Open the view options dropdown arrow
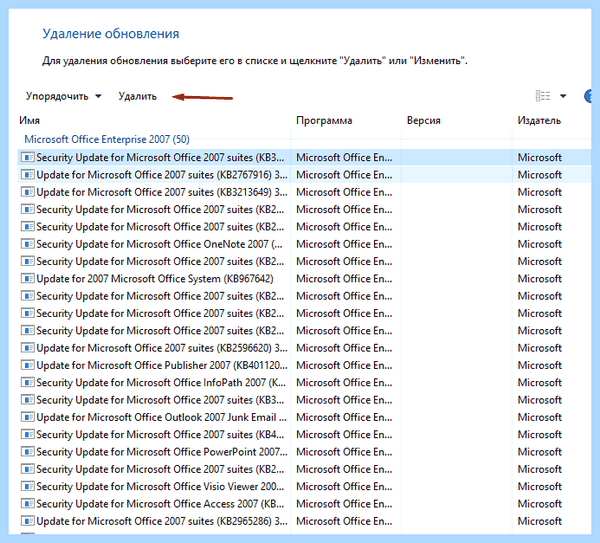This screenshot has height=543, width=600. tap(563, 96)
